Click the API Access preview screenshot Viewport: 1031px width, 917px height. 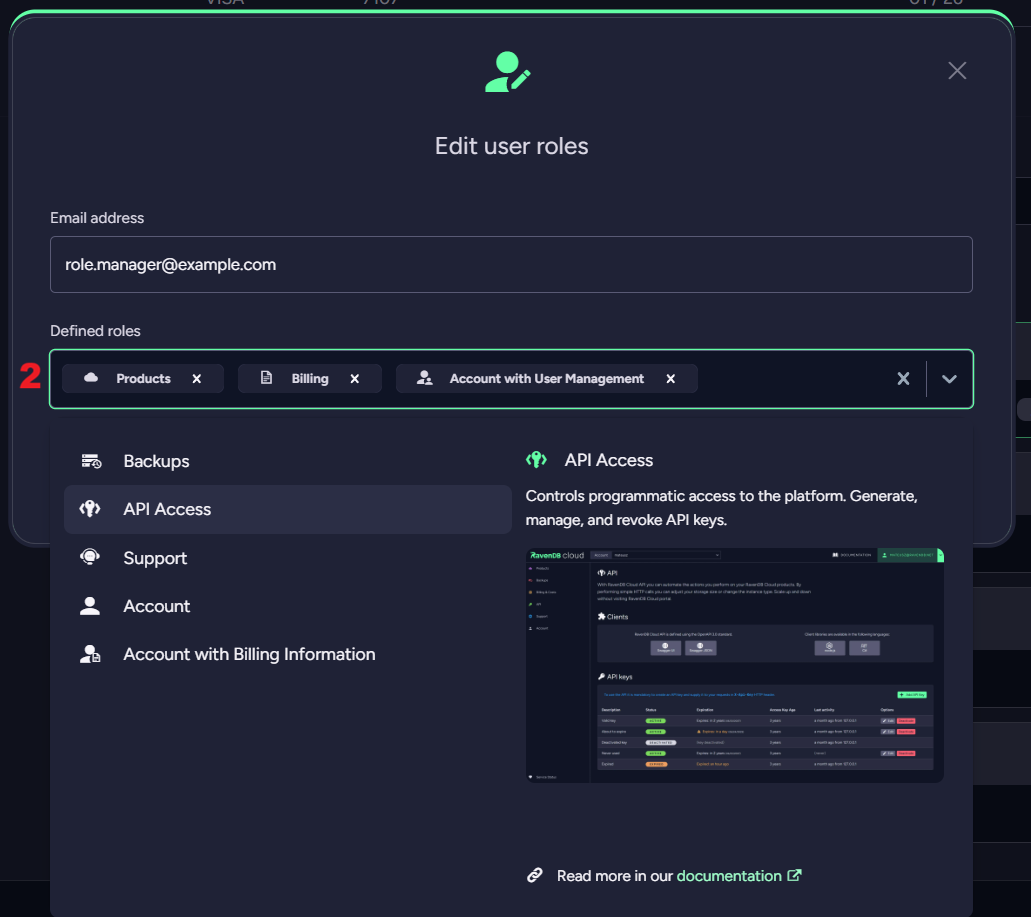click(735, 665)
